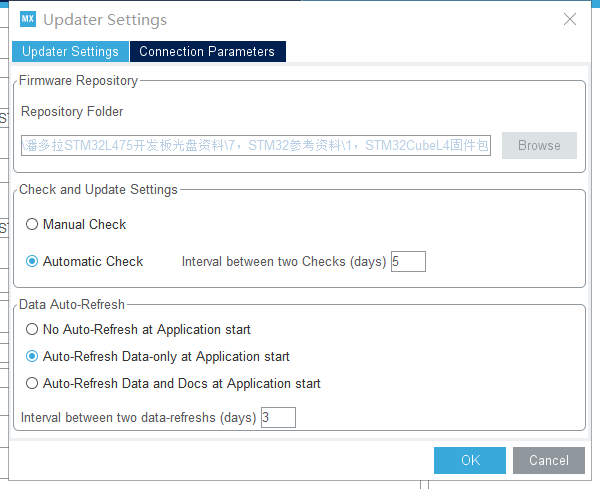Click the Firmware Repository group title
Image resolution: width=600 pixels, height=489 pixels.
78,80
